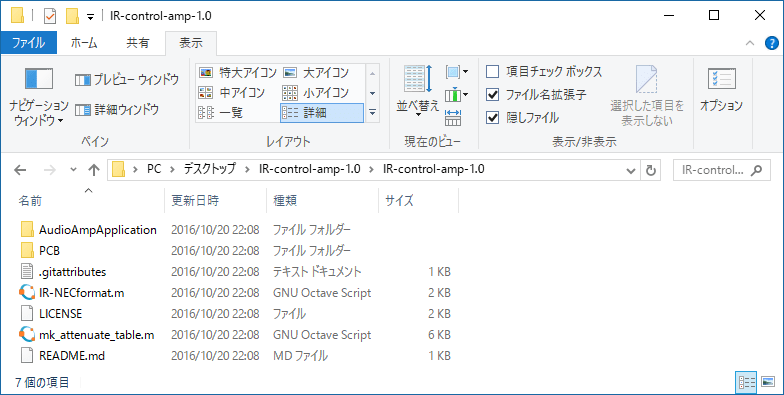Open the Group by dropdown icon

(457, 72)
